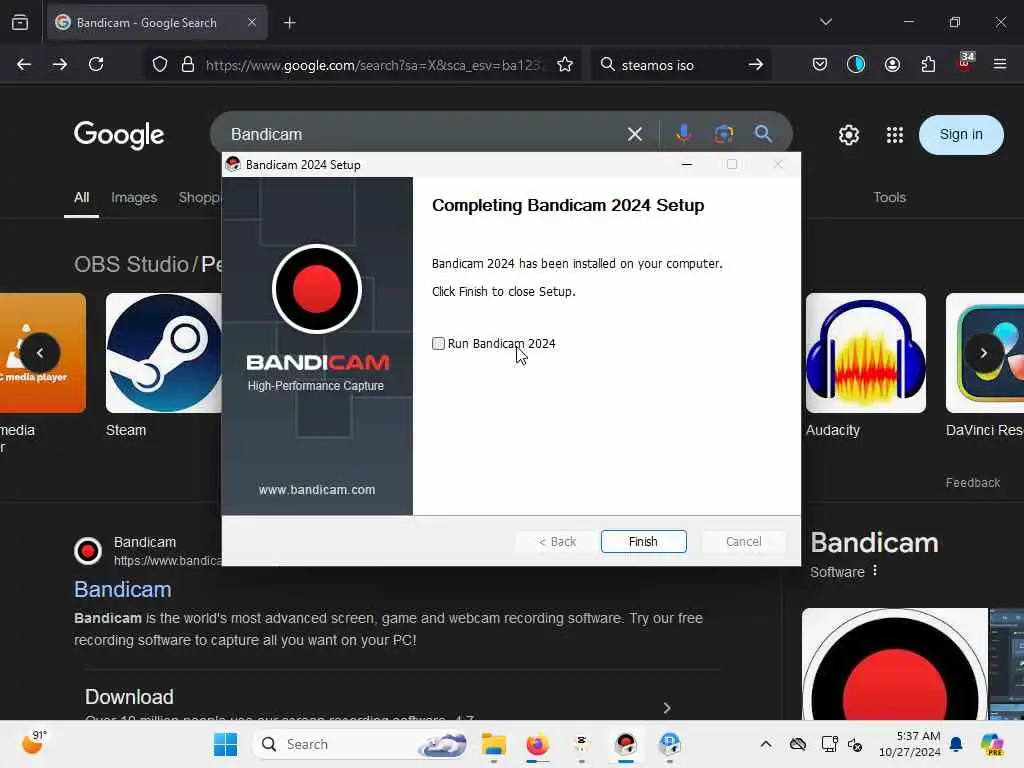Viewport: 1024px width, 768px height.
Task: Click the browser forward arrow
Action: [59, 65]
